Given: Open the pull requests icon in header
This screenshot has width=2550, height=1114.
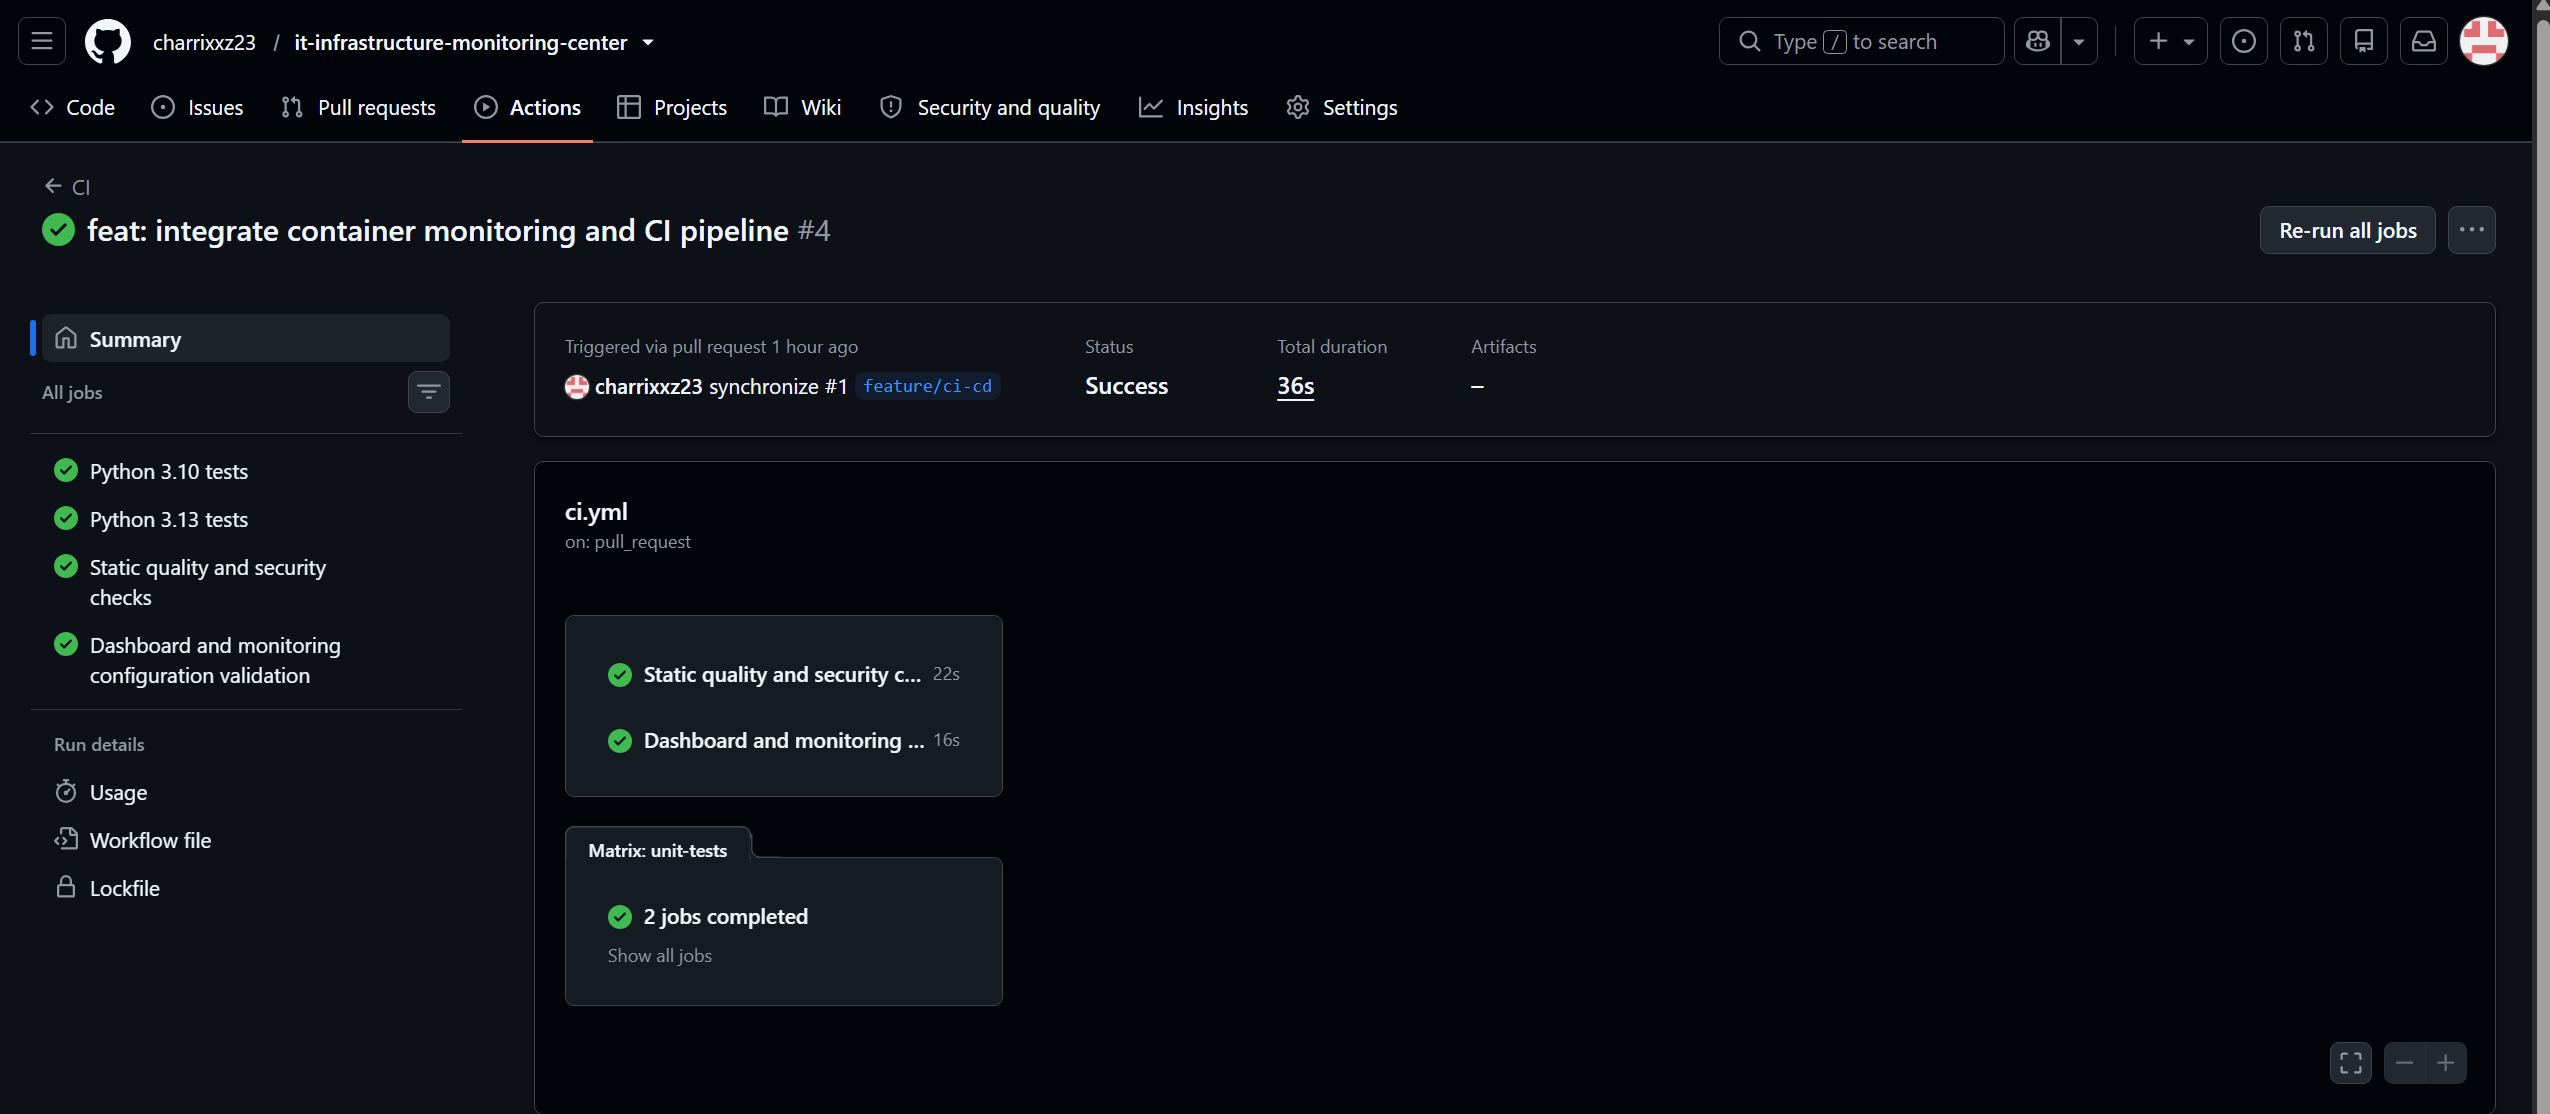Looking at the screenshot, I should tap(2304, 41).
